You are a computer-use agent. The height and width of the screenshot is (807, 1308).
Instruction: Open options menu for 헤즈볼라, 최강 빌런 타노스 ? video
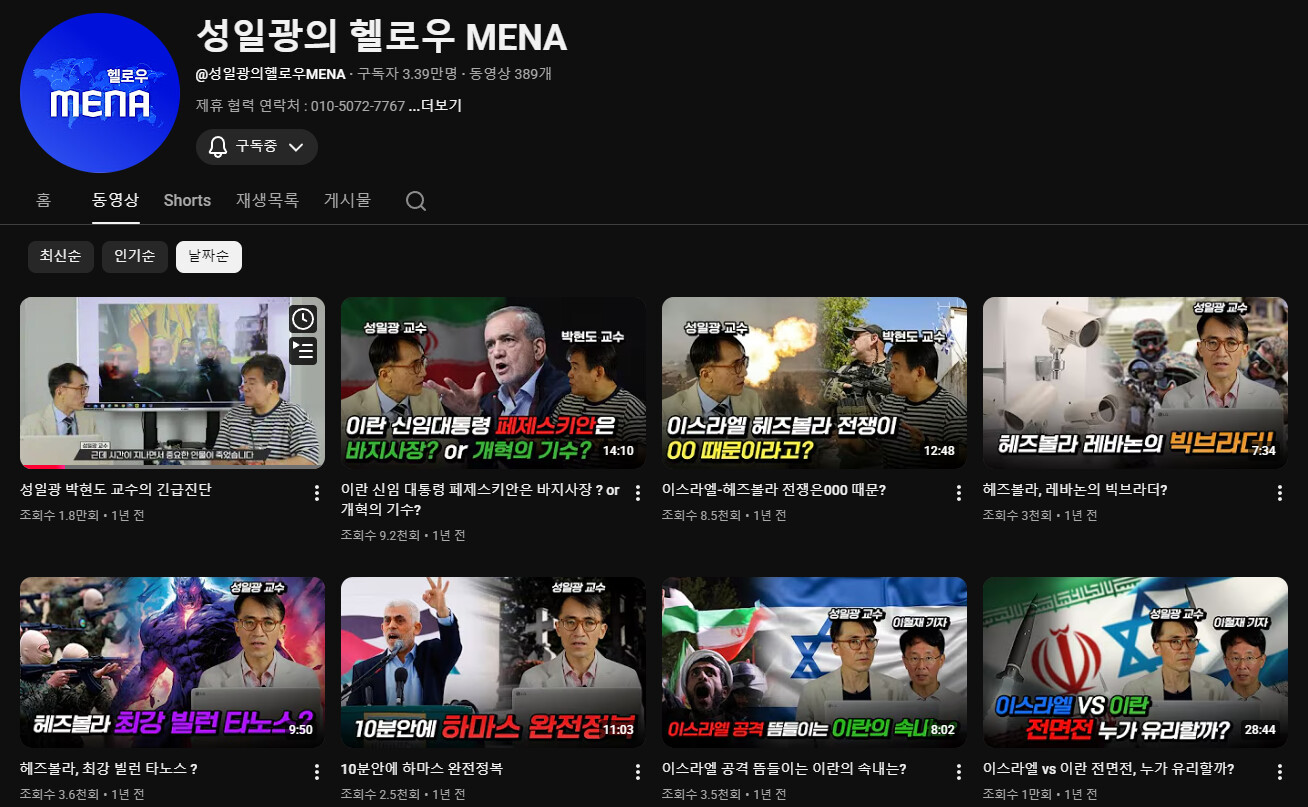coord(317,772)
